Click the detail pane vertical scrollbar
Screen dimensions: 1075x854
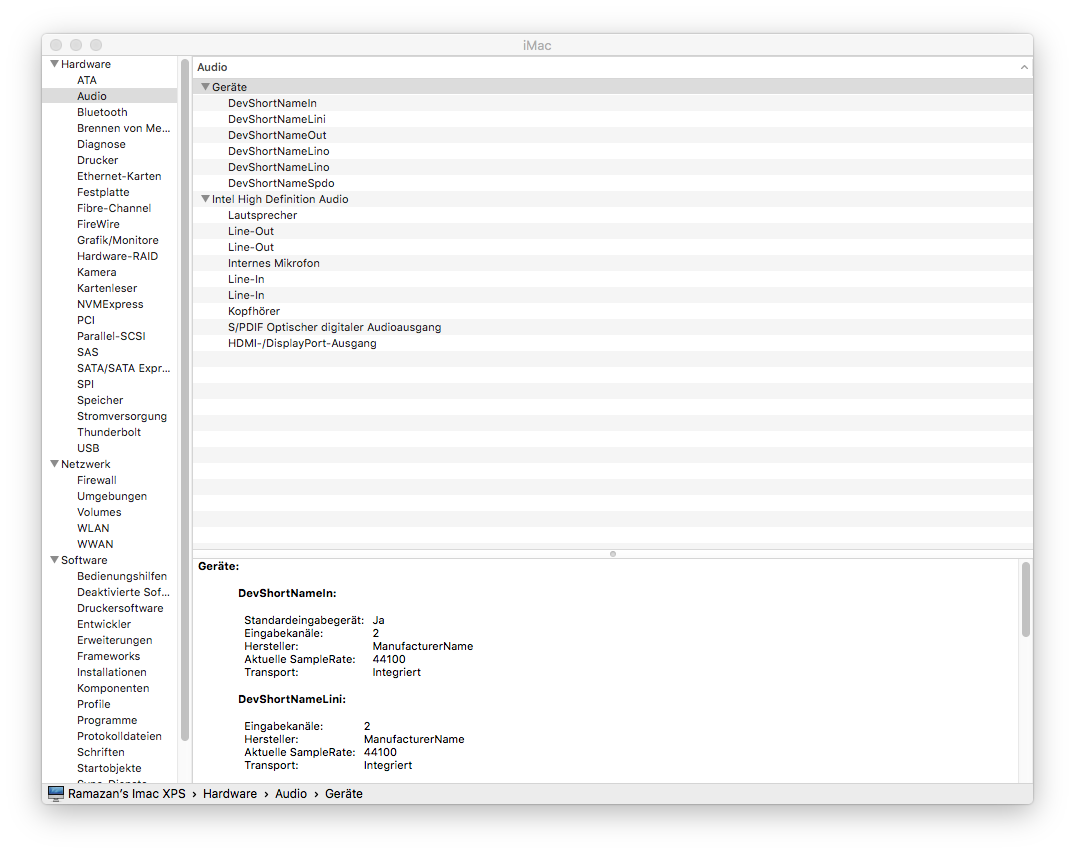(x=1026, y=600)
